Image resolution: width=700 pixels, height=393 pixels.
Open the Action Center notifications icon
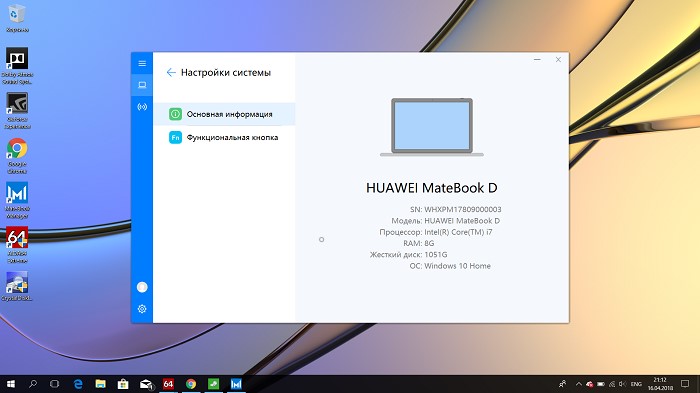[x=685, y=384]
